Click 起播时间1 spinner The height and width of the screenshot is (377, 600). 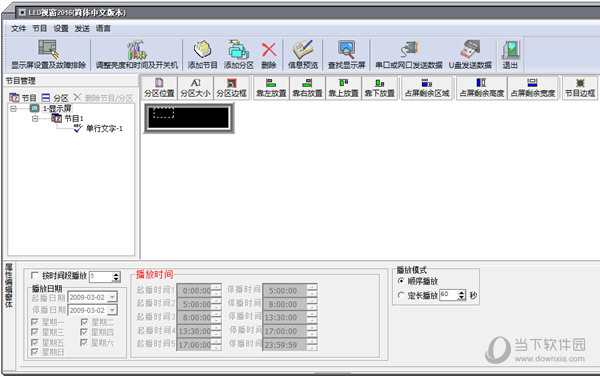point(217,291)
